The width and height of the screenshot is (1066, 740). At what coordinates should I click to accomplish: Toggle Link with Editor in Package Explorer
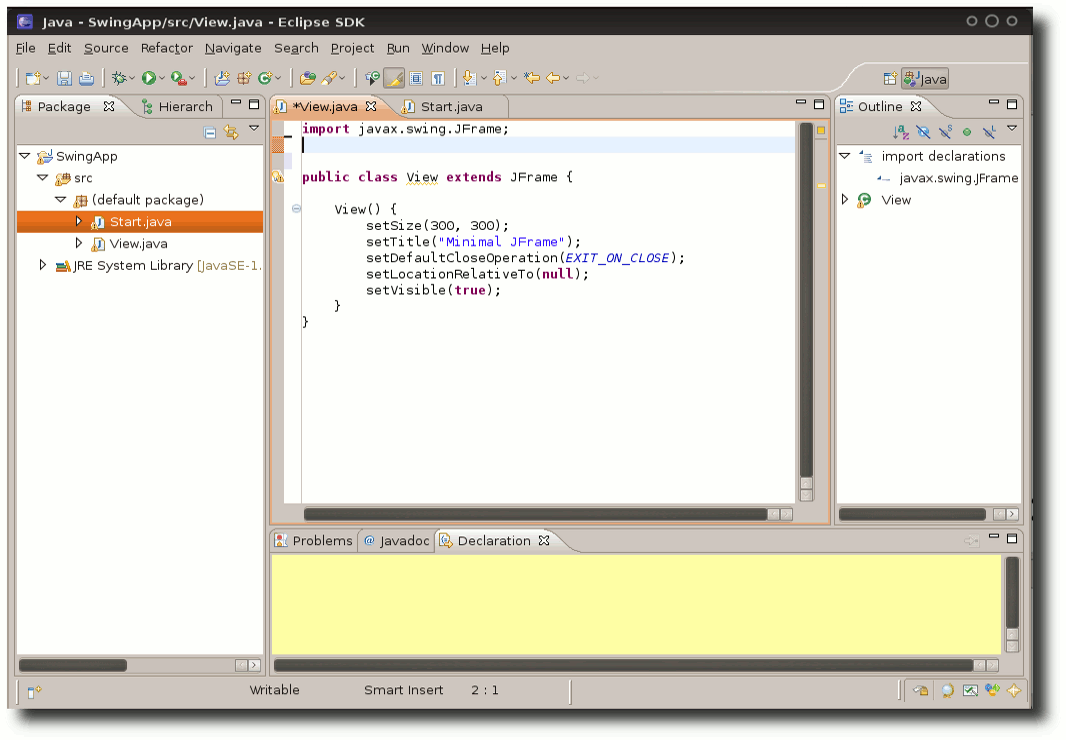tap(231, 132)
